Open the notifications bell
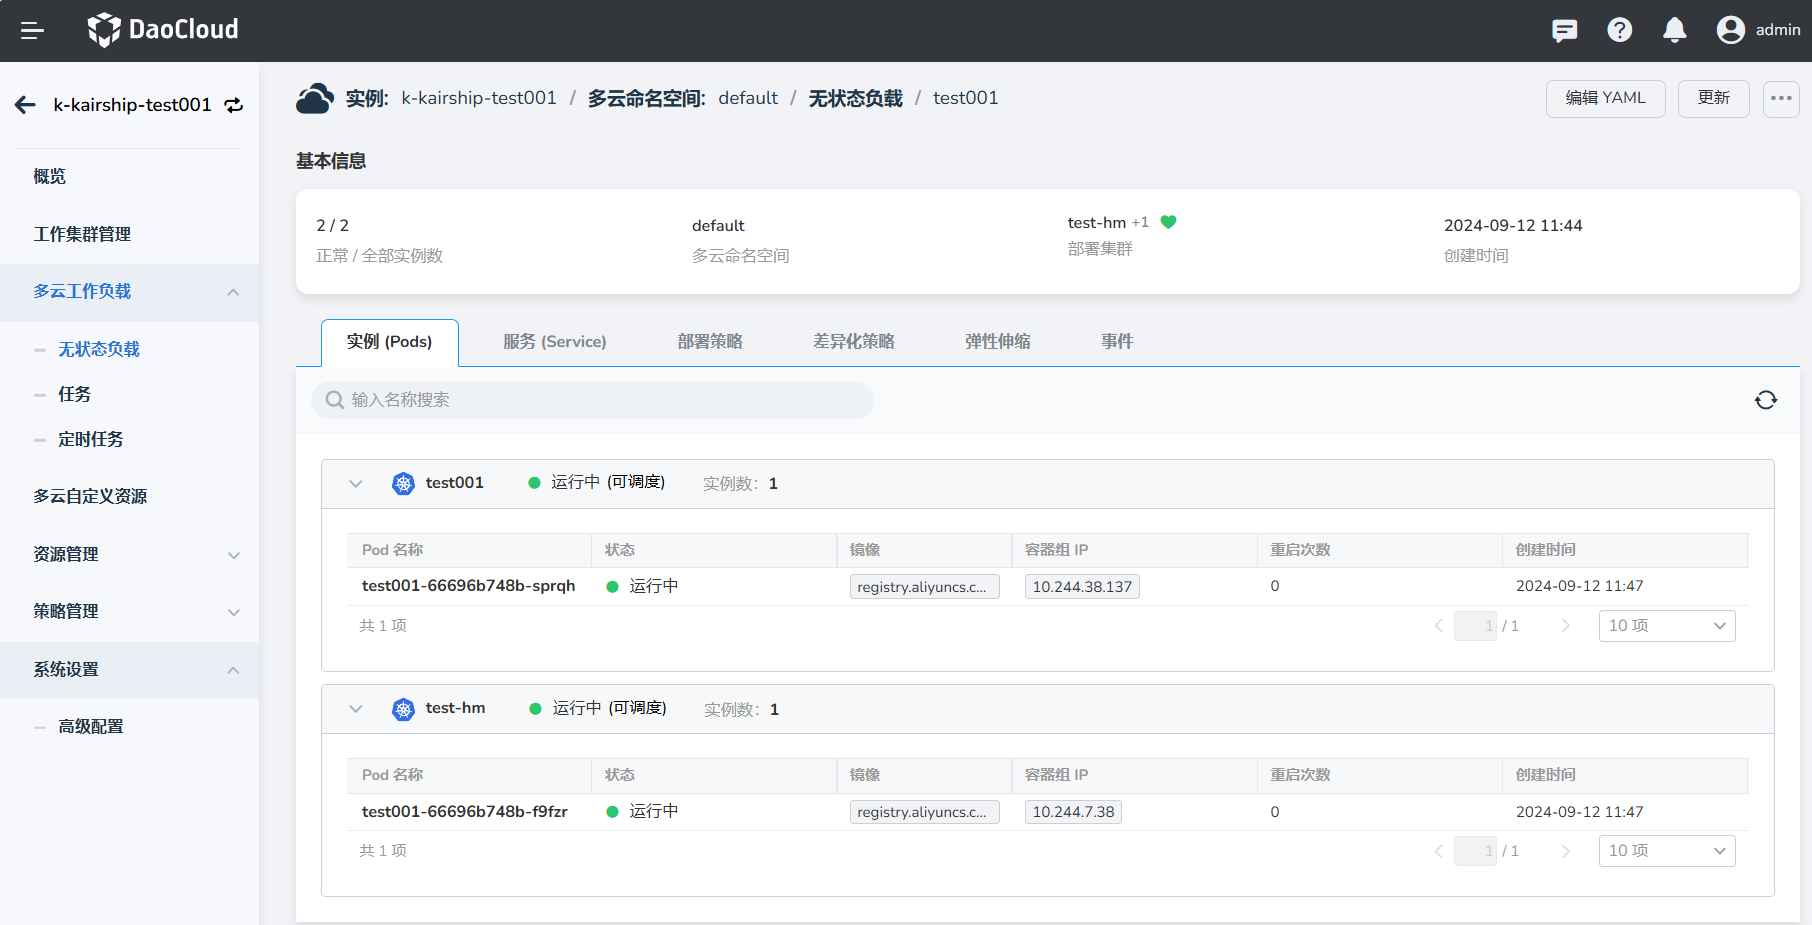Image resolution: width=1812 pixels, height=925 pixels. click(x=1674, y=31)
